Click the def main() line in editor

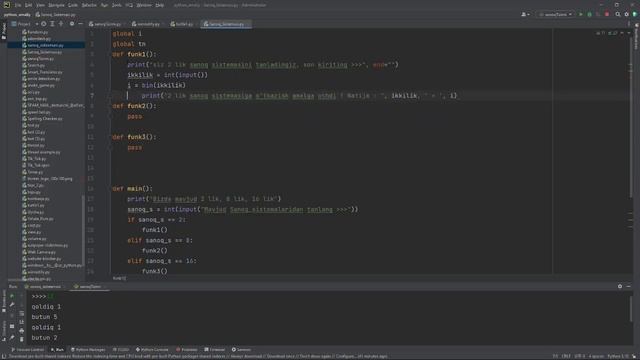click(132, 189)
